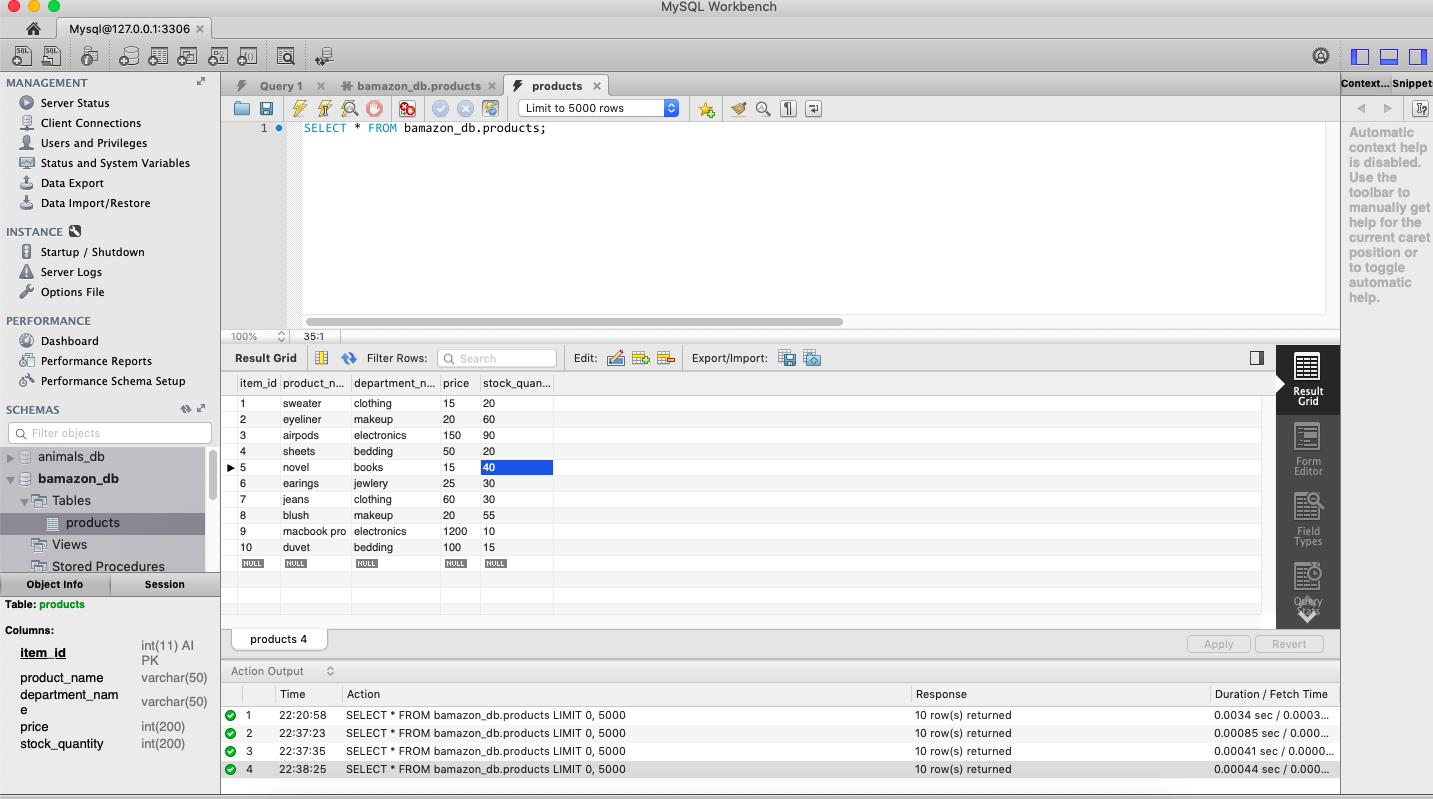1433x799 pixels.
Task: Open the home screen tab icon
Action: point(33,29)
